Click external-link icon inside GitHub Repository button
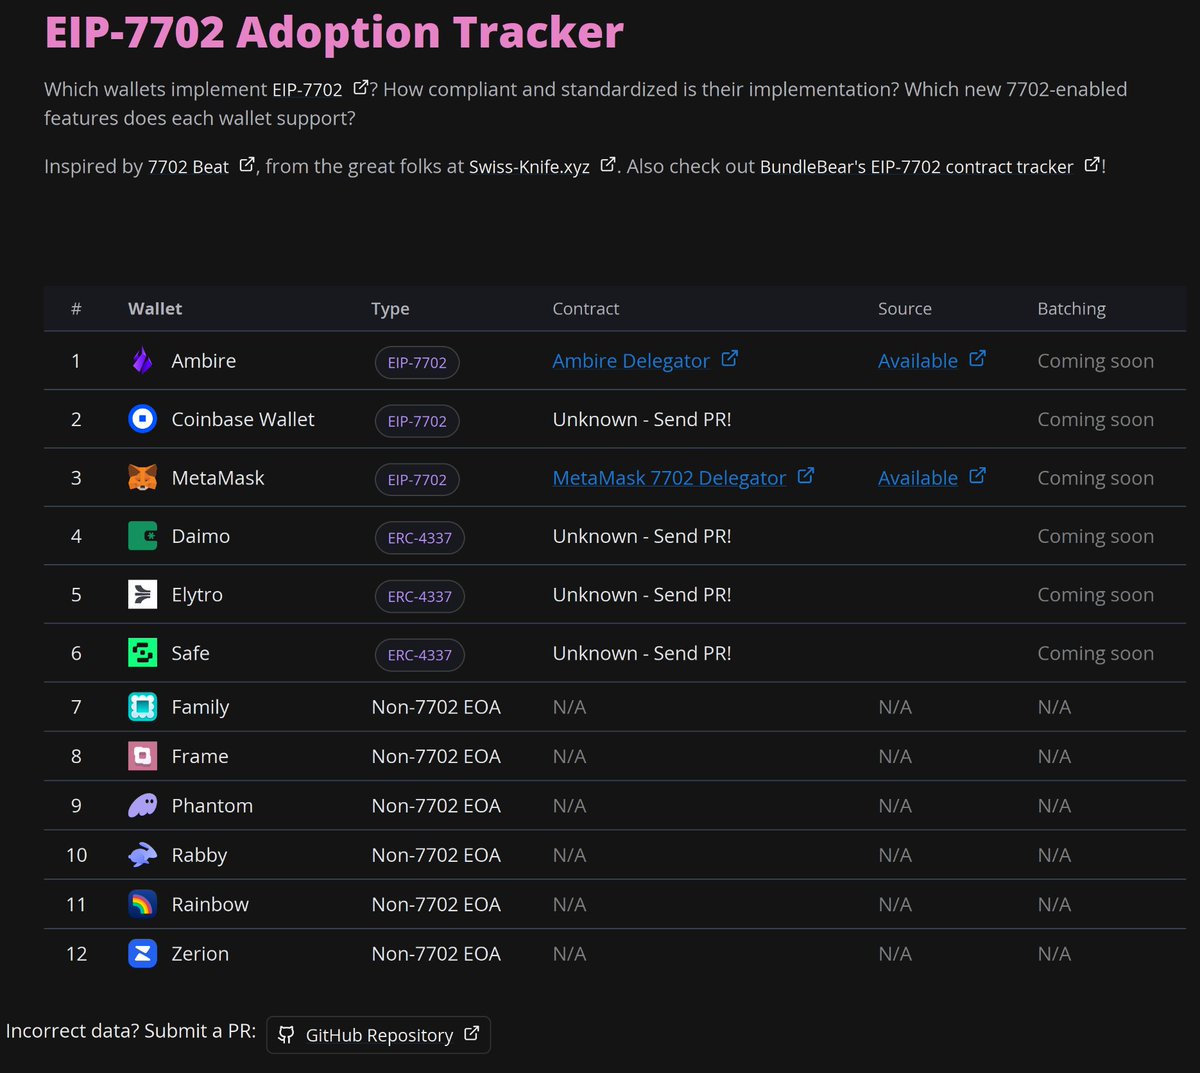1200x1073 pixels. 471,1034
